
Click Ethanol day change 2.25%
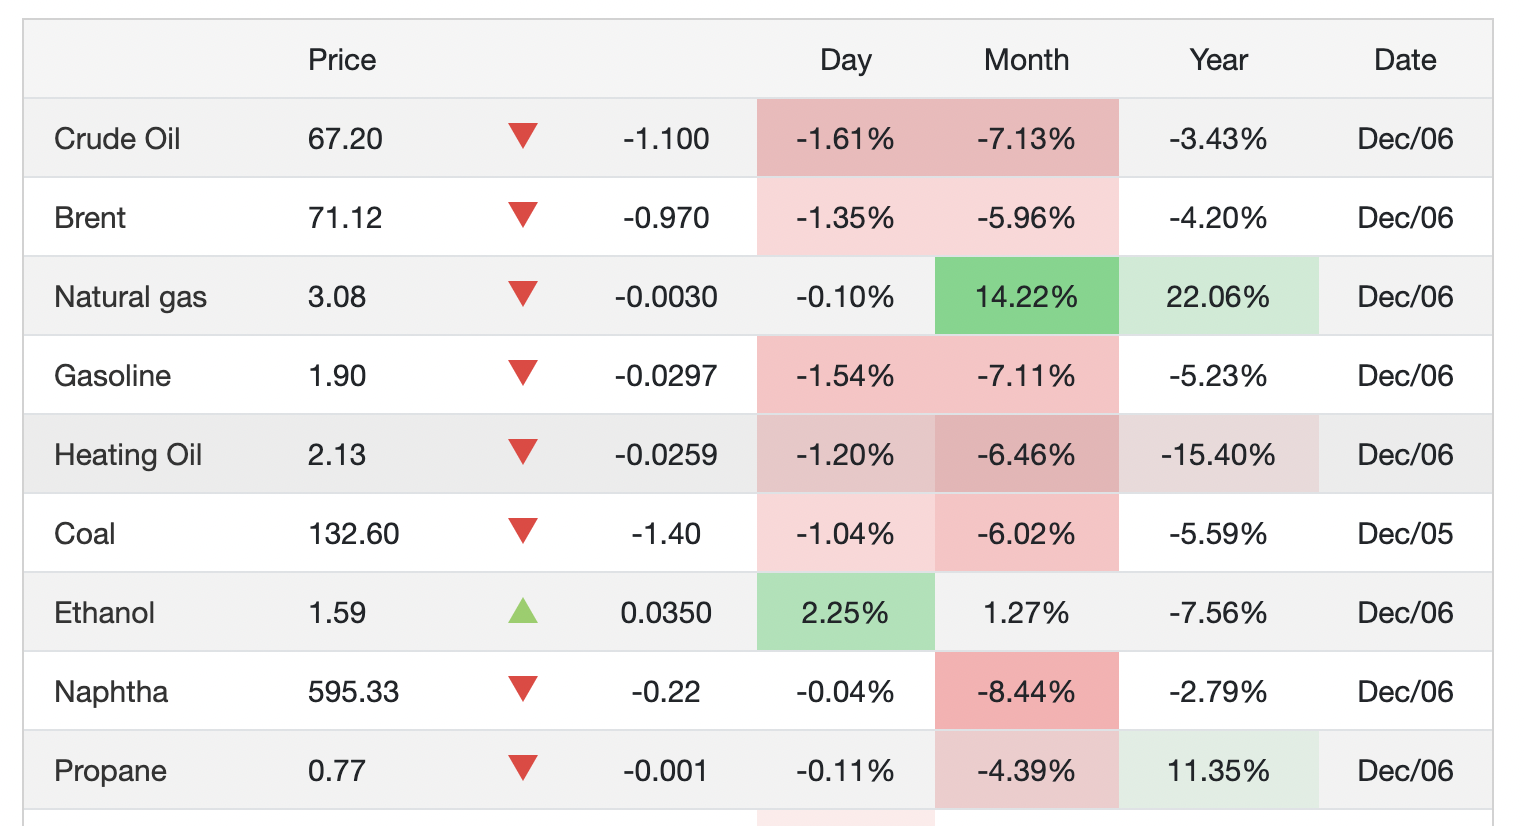(x=845, y=613)
